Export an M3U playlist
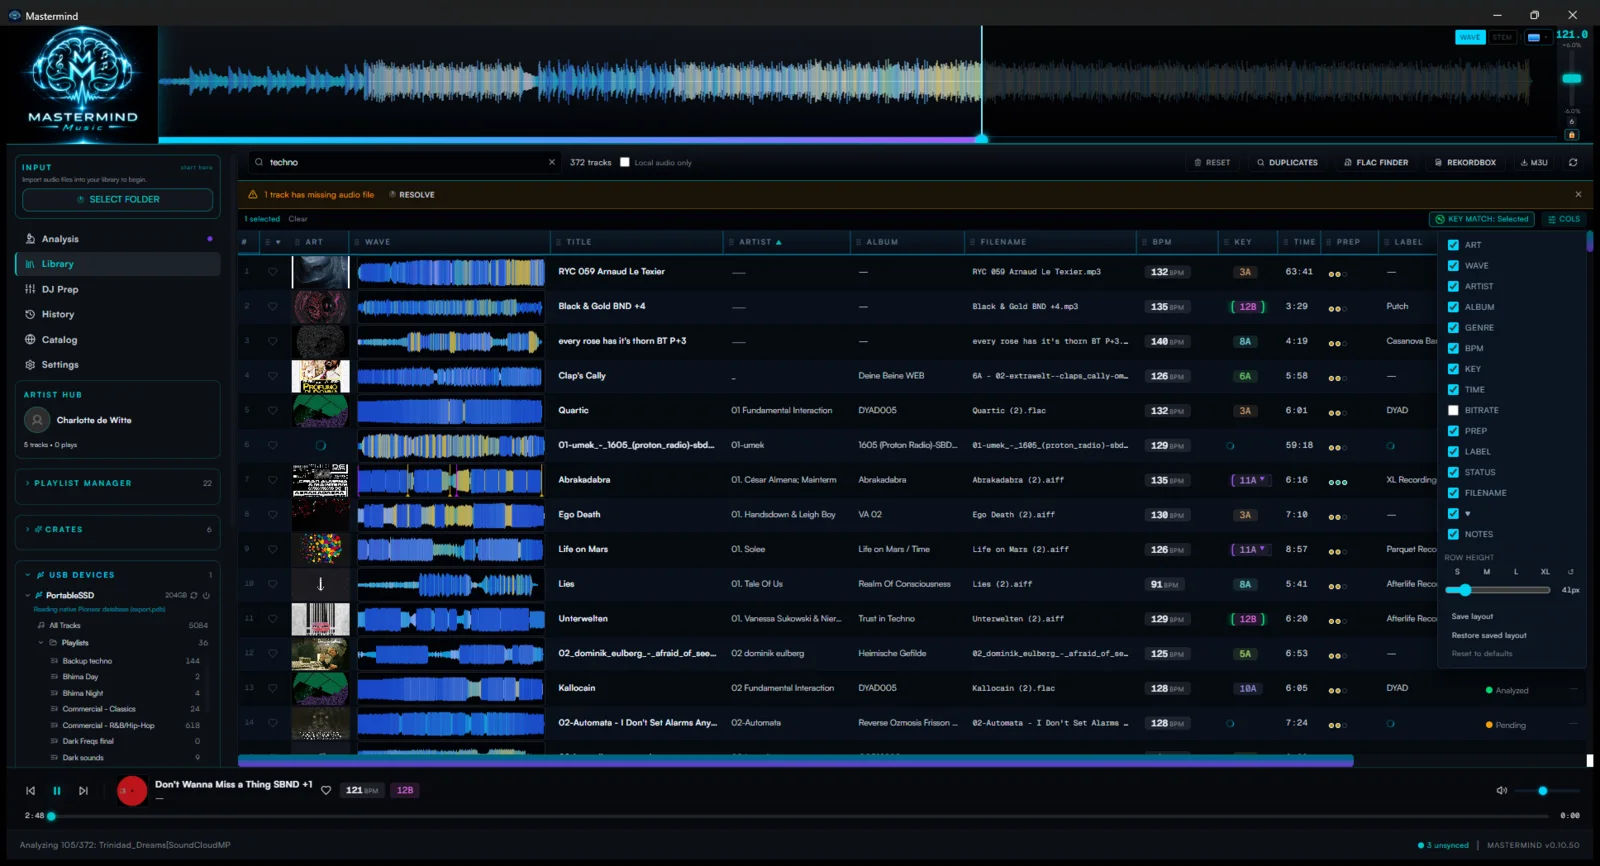Viewport: 1600px width, 866px height. (1534, 162)
